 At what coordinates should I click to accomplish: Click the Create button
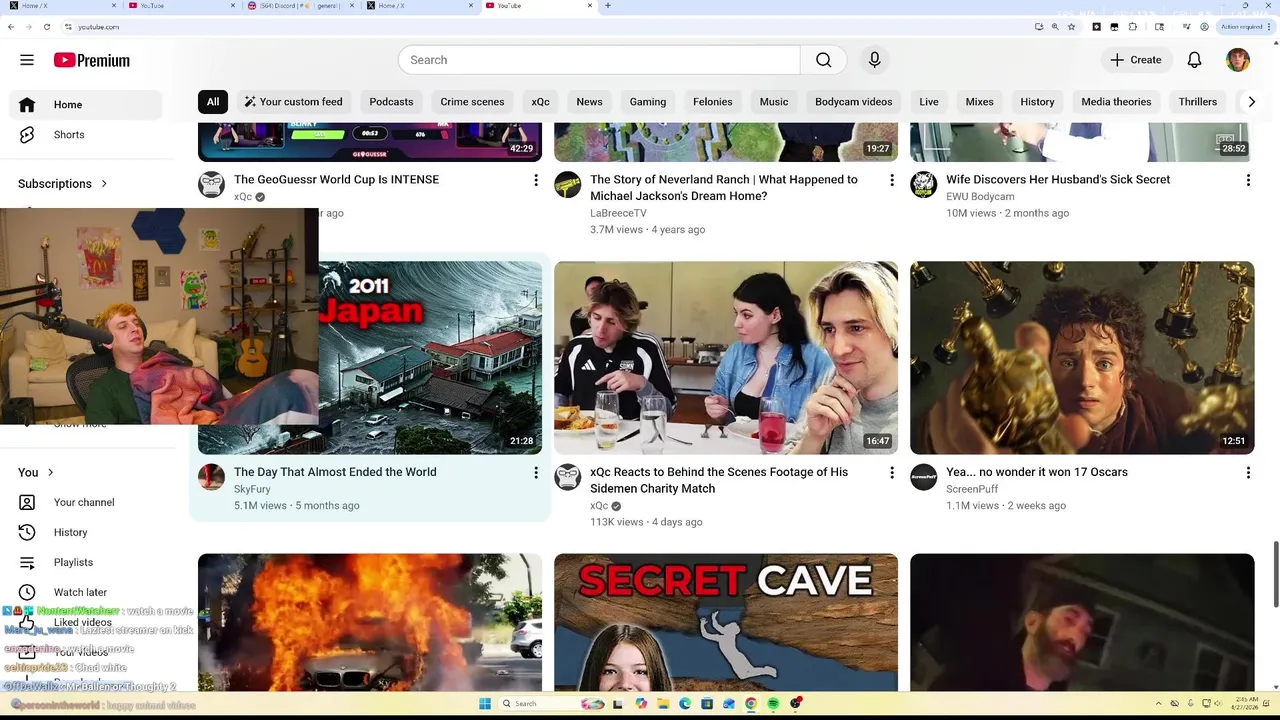pos(1136,60)
